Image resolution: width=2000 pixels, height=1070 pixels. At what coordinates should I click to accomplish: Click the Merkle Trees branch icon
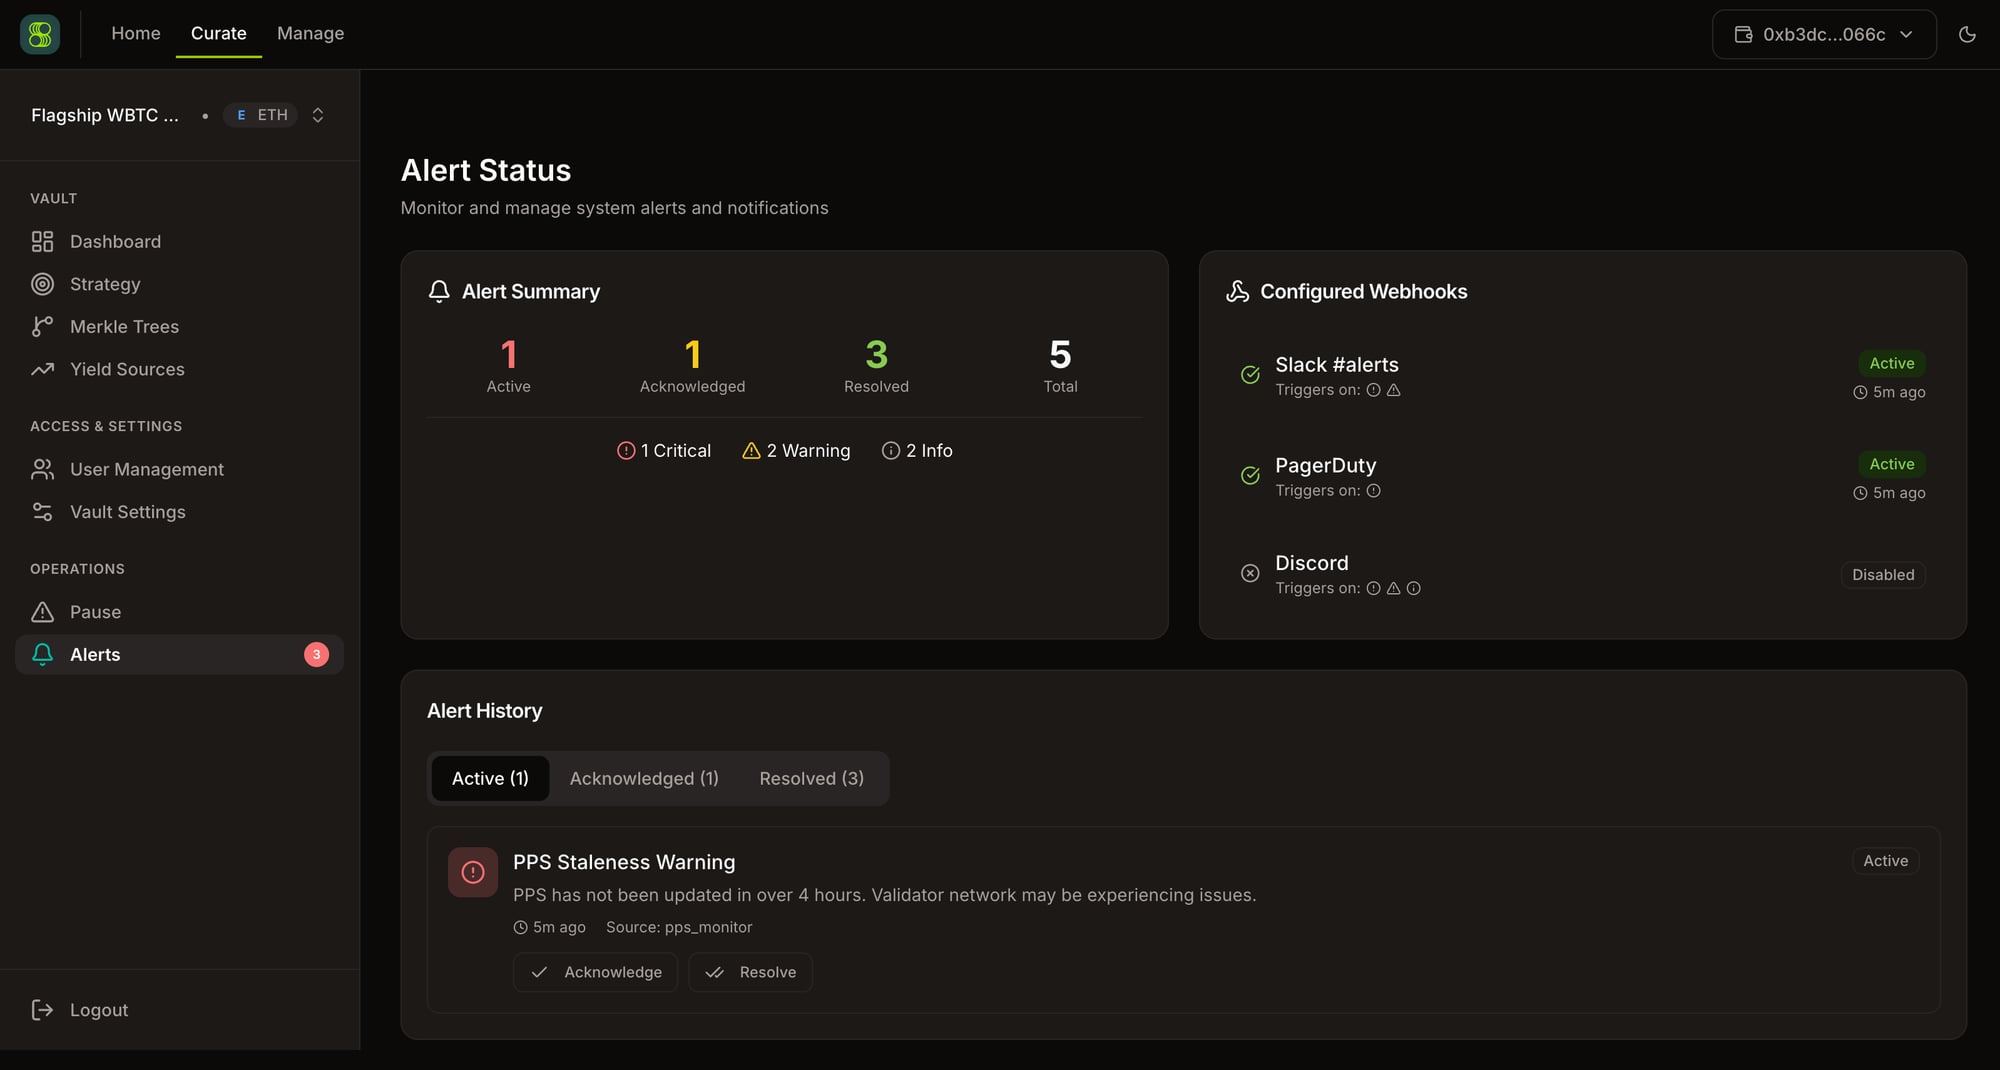click(x=42, y=326)
